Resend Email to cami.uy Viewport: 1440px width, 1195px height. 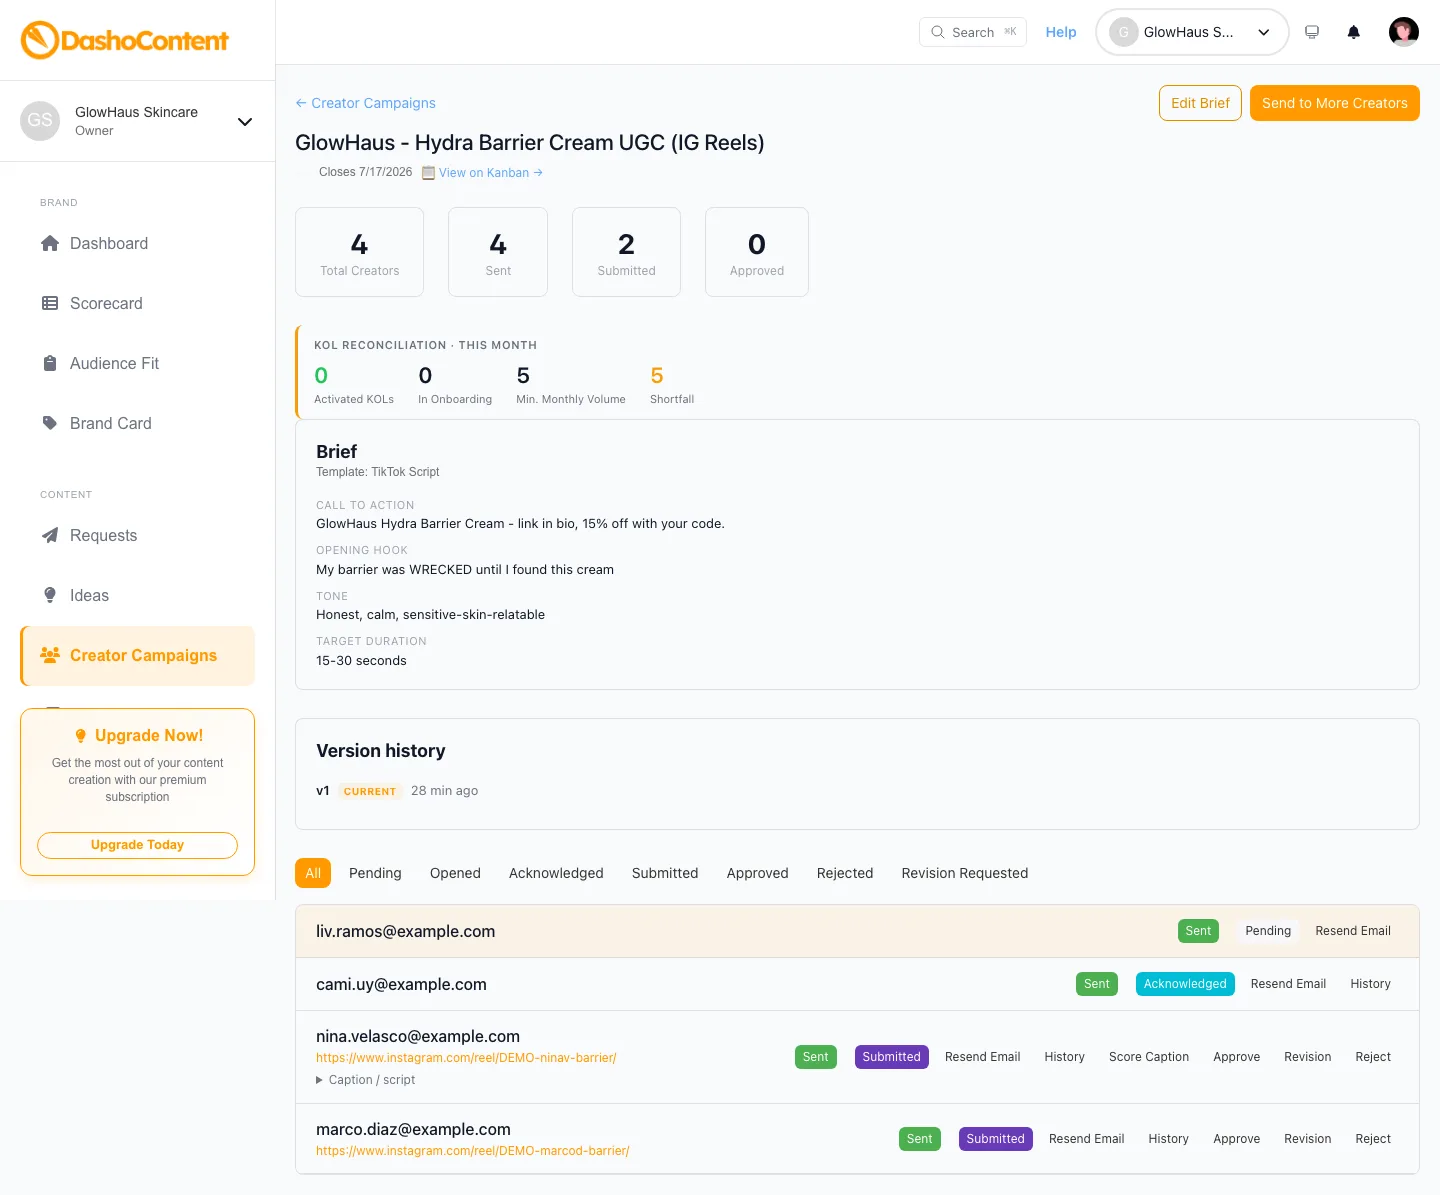click(x=1288, y=984)
